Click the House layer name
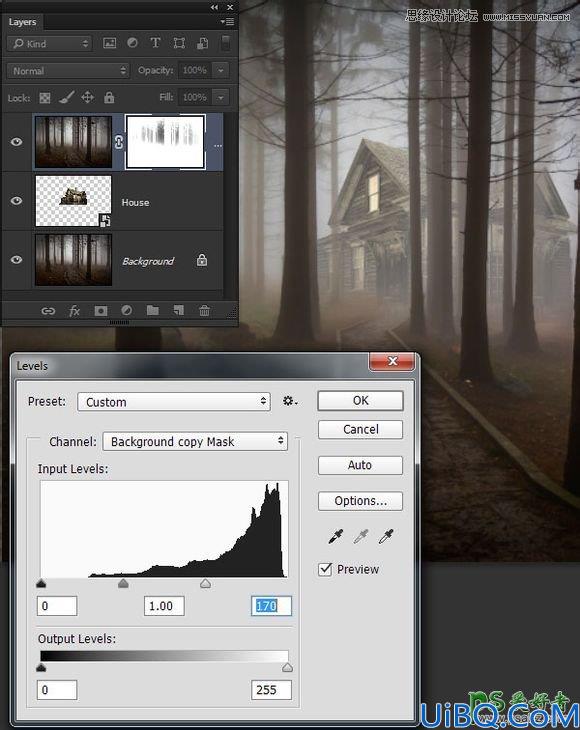The height and width of the screenshot is (730, 580). pyautogui.click(x=135, y=203)
